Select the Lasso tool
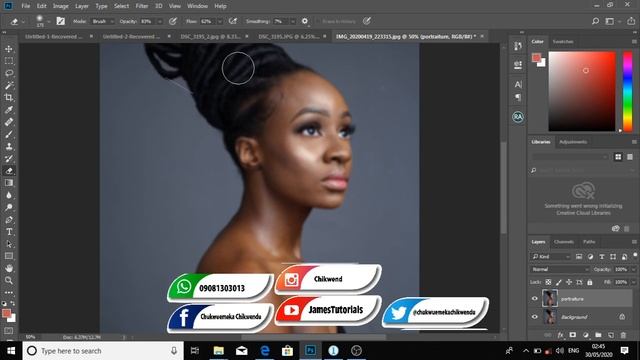 pos(9,73)
